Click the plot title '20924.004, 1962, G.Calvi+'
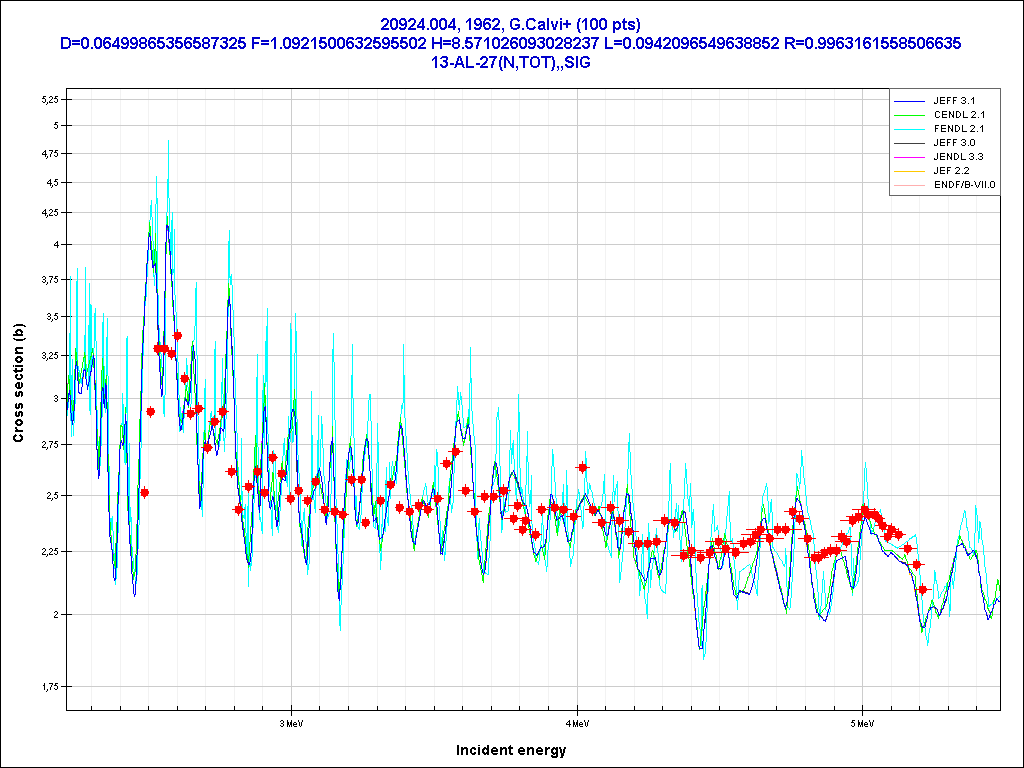The image size is (1024, 768). [x=511, y=24]
